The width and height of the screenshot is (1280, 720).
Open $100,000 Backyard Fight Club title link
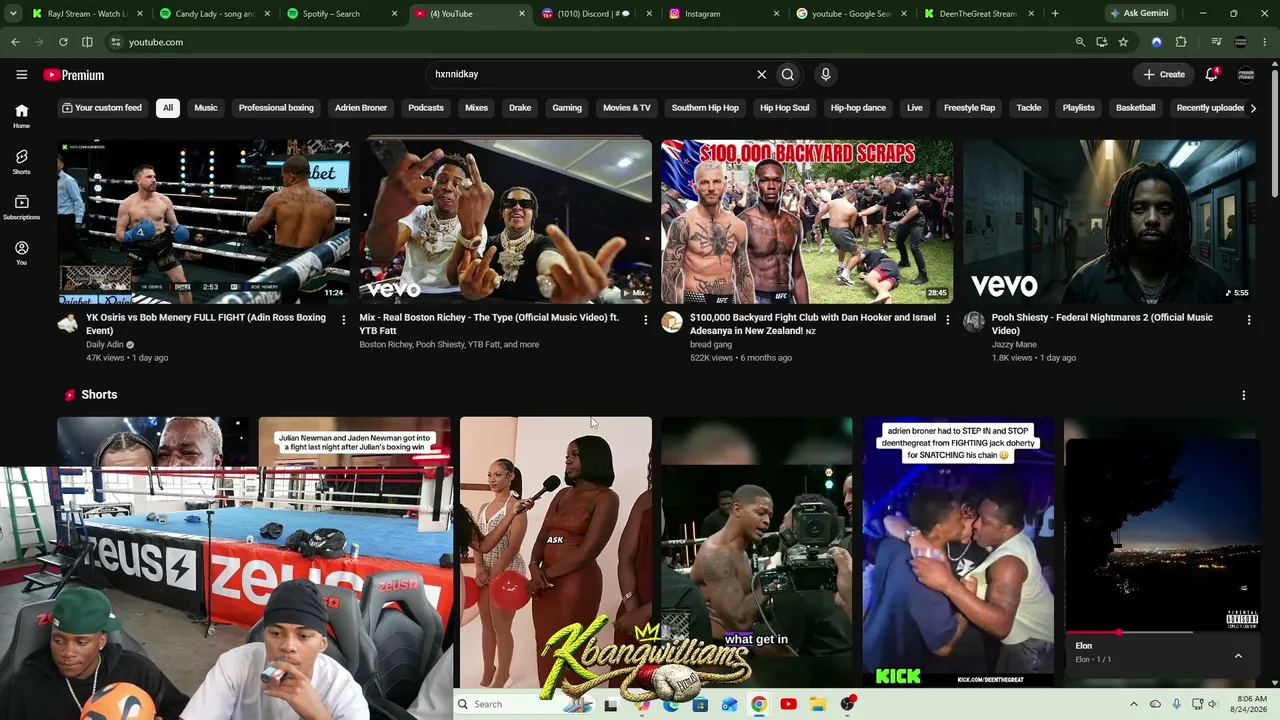pos(813,324)
